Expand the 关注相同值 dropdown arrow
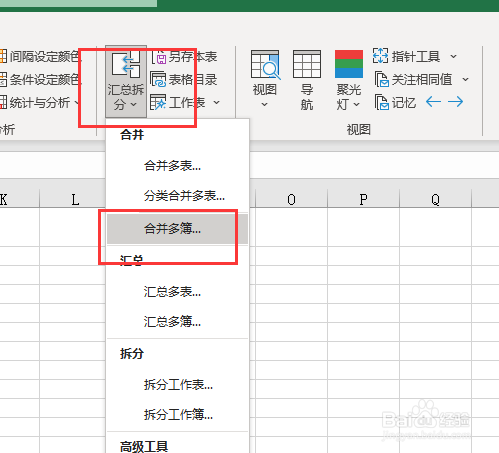Viewport: 499px width, 453px height. click(465, 80)
